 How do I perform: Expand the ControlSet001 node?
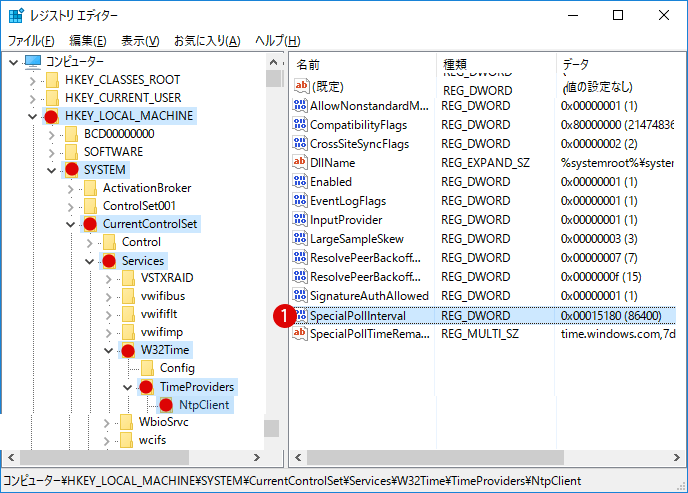[x=70, y=206]
